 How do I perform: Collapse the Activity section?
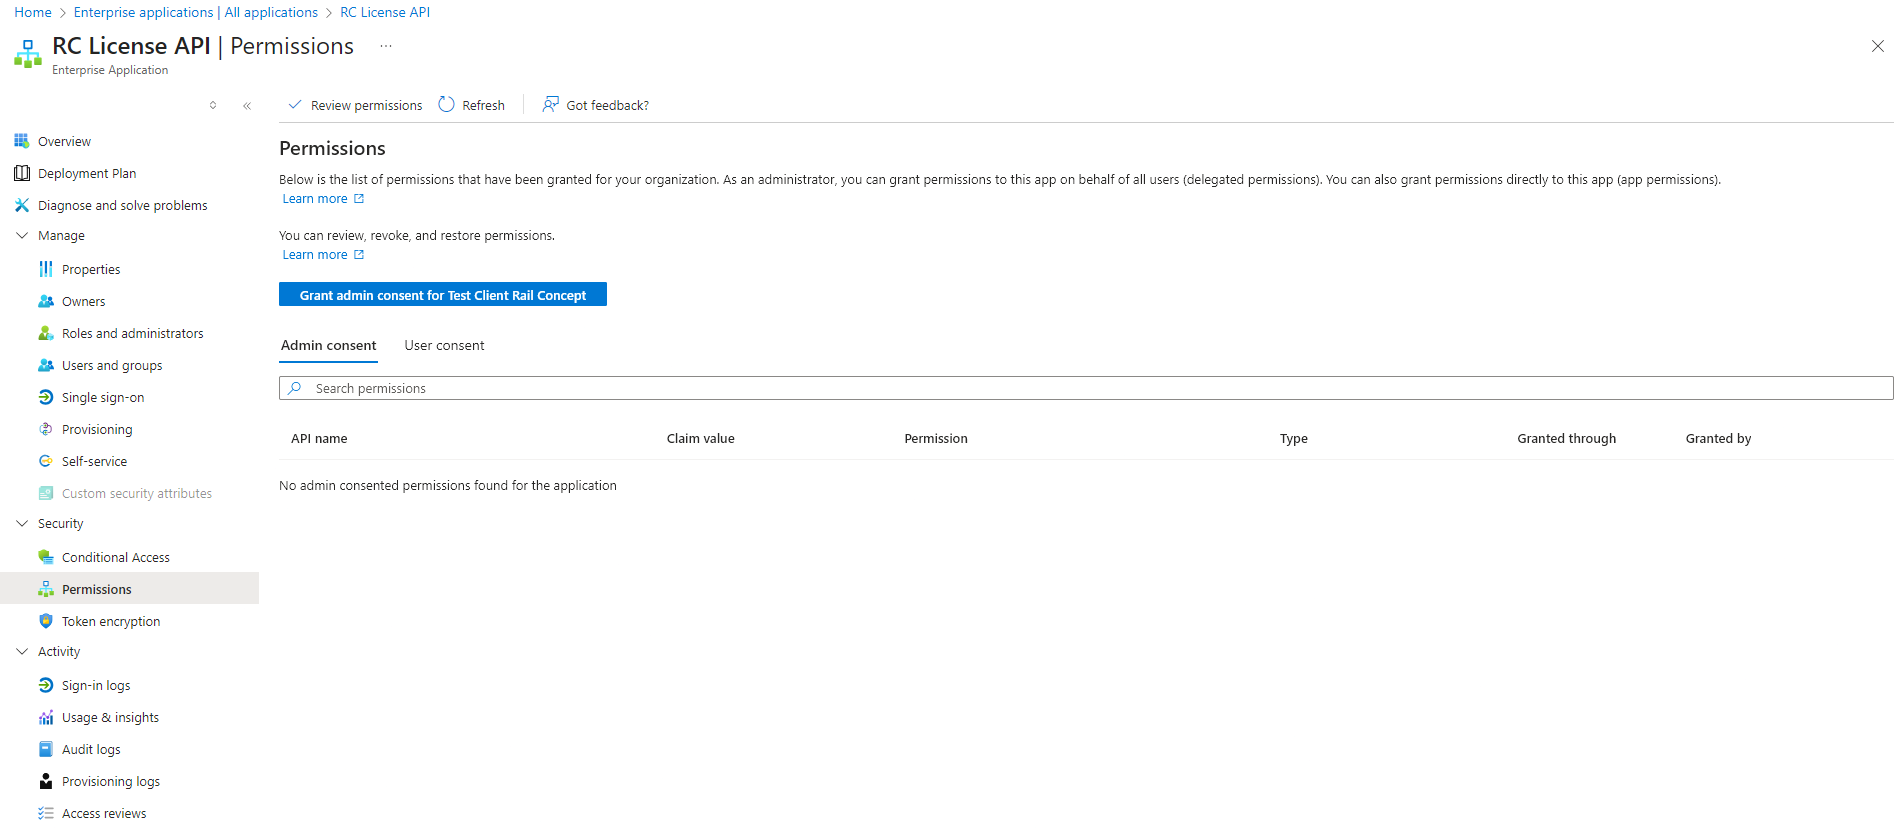22,652
